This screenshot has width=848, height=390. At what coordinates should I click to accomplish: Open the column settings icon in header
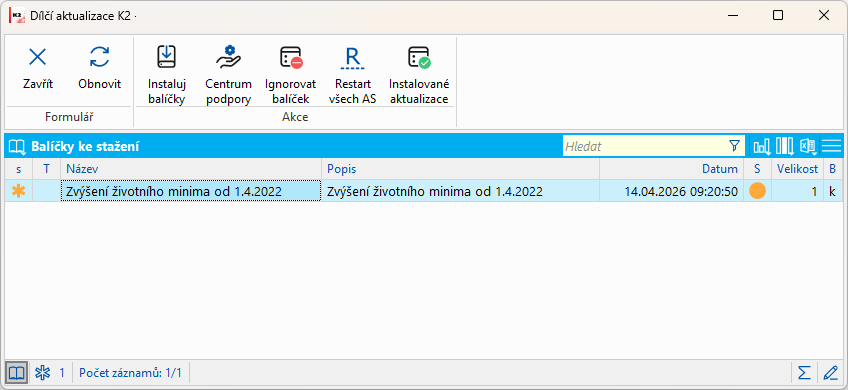point(785,146)
